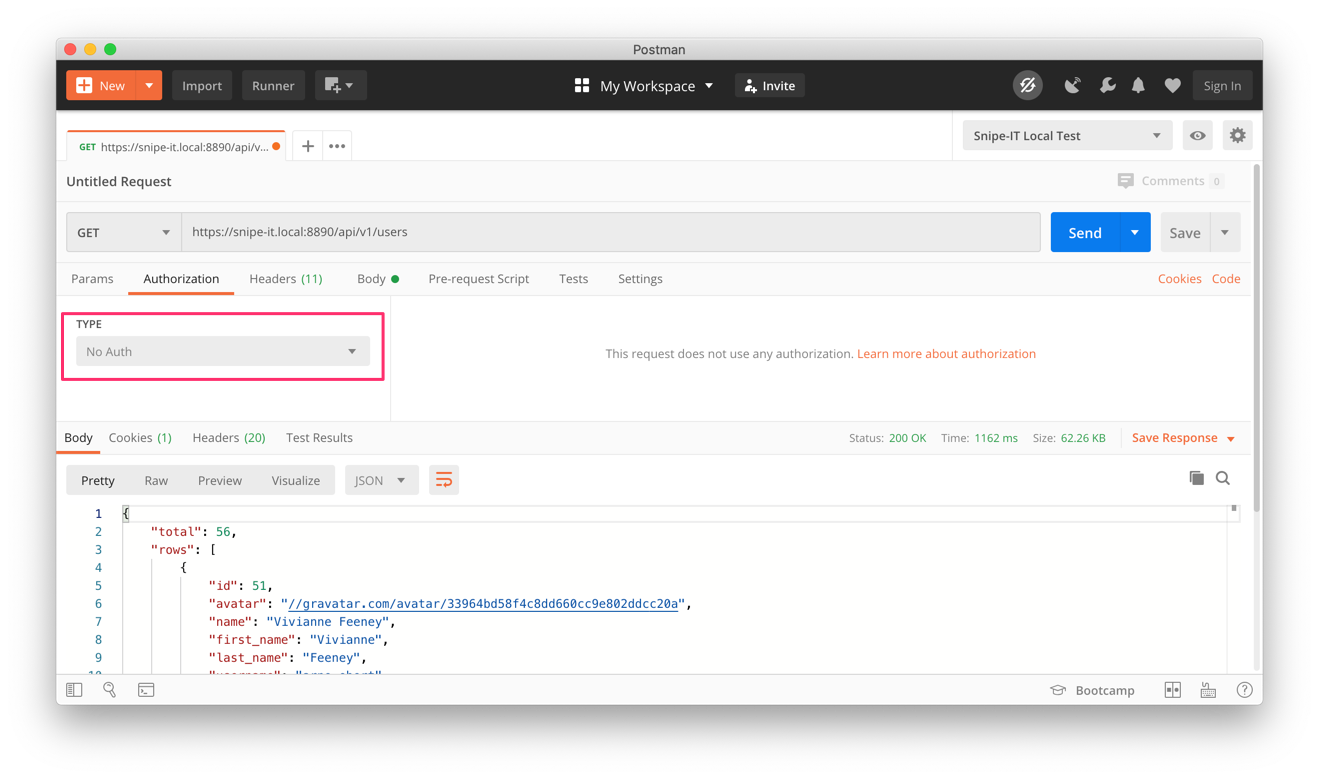This screenshot has height=779, width=1319.
Task: Switch to the Params tab
Action: coord(92,279)
